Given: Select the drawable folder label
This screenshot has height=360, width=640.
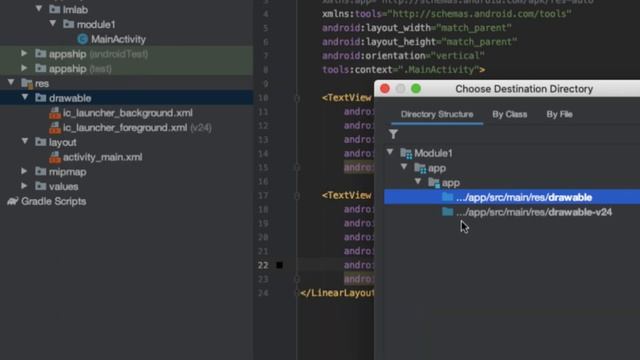Looking at the screenshot, I should coord(70,98).
